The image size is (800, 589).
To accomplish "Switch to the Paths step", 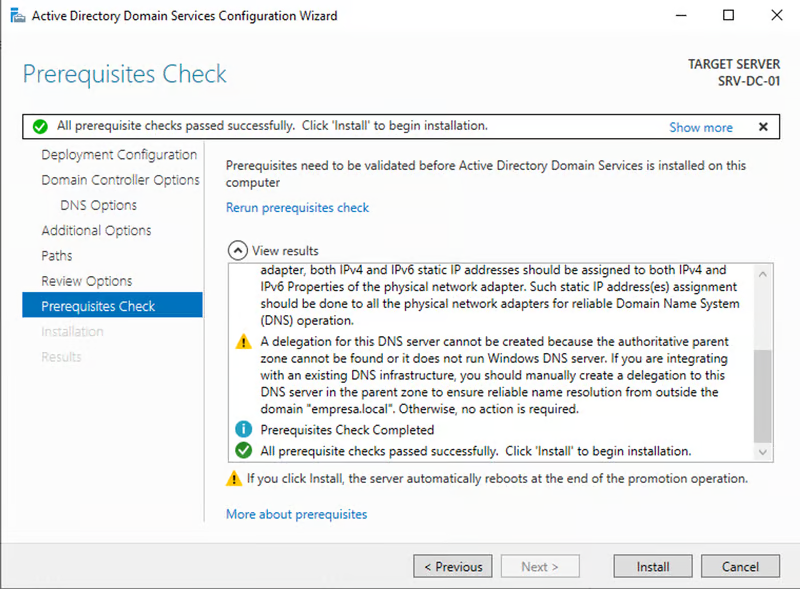I will 57,256.
